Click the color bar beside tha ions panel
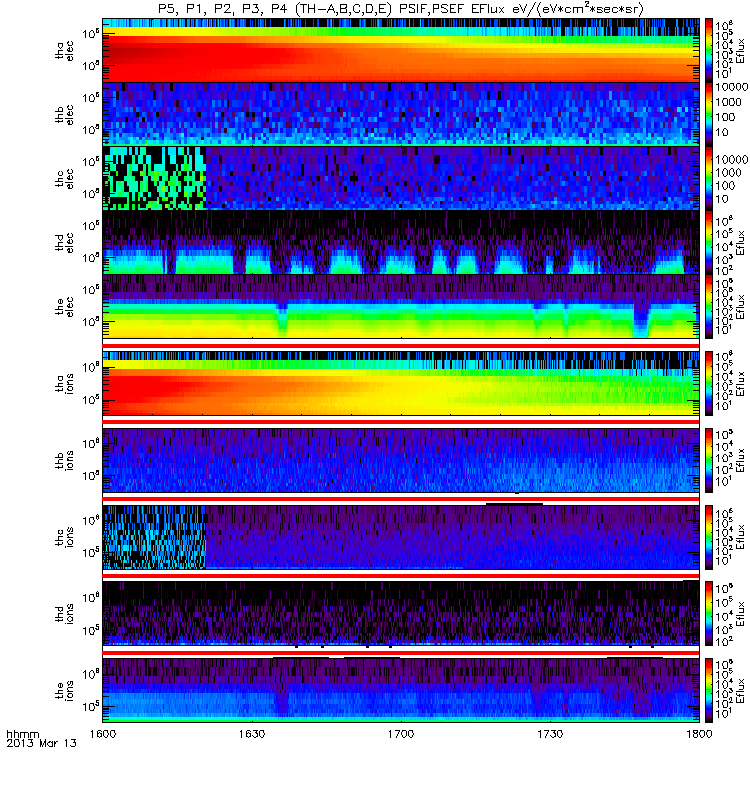Image resolution: width=750 pixels, height=800 pixels. click(709, 383)
